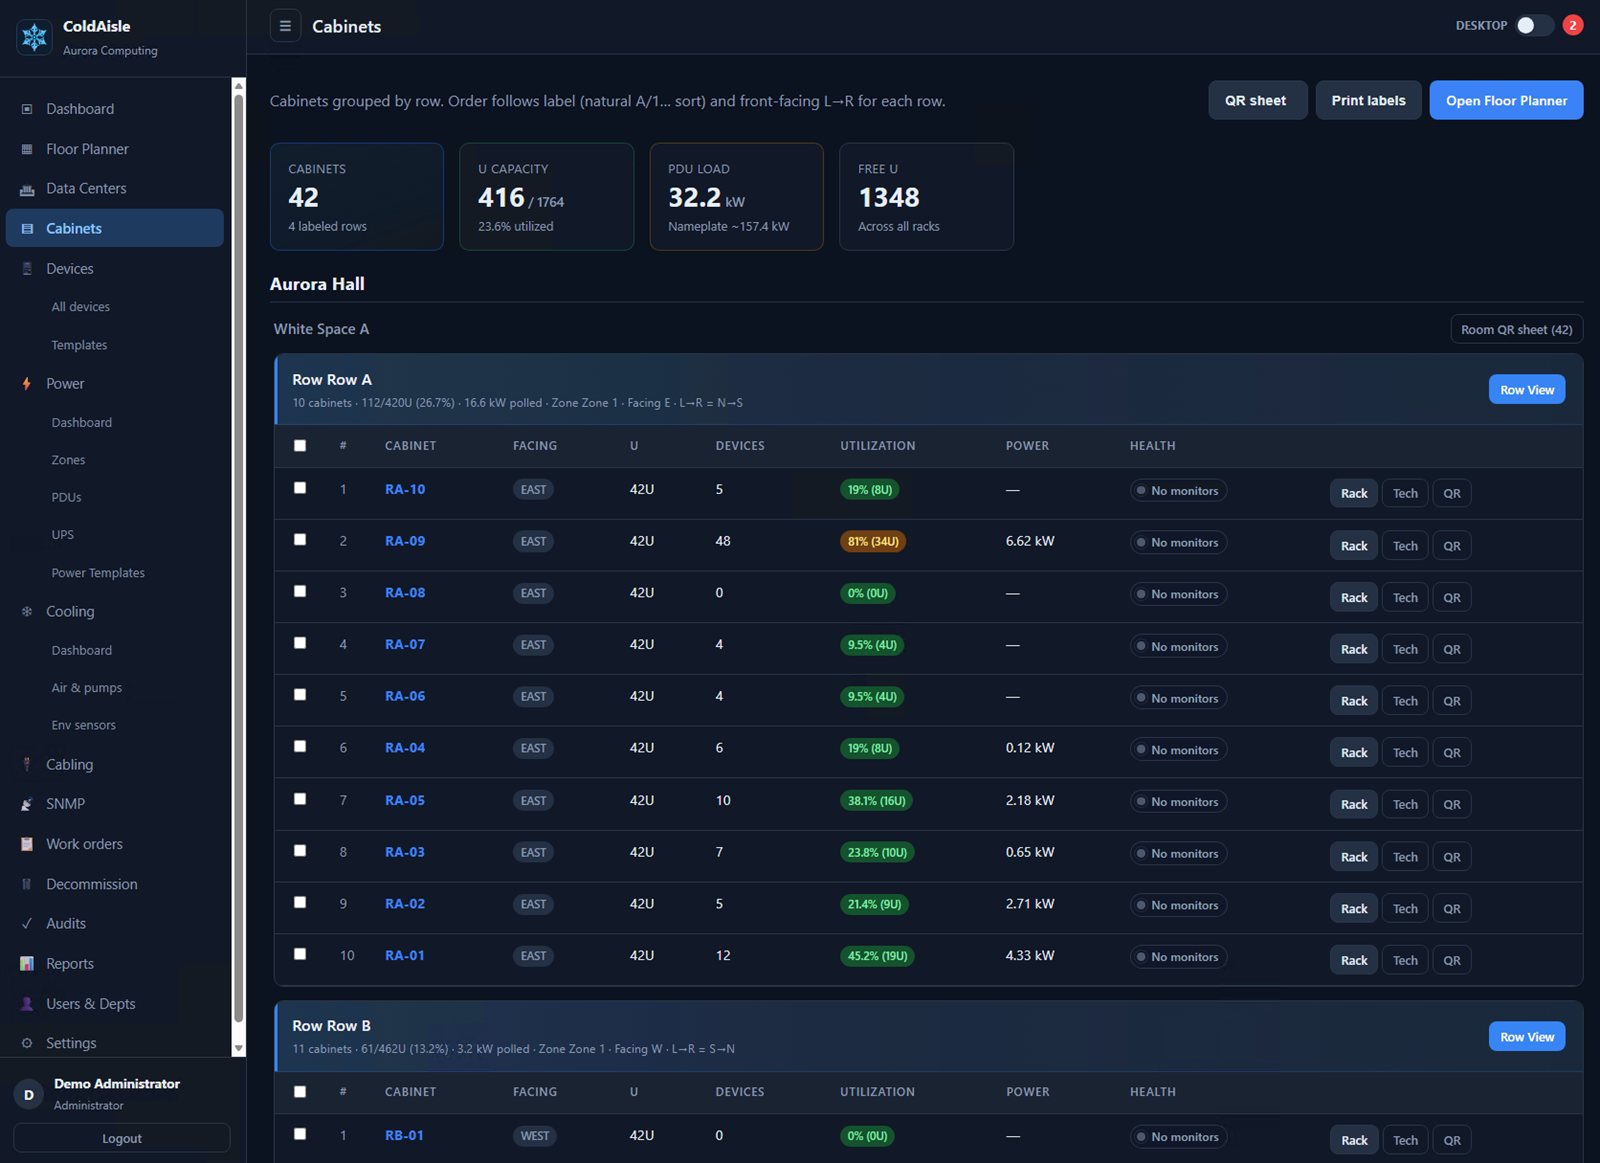Click the hamburger menu icon beside Cabinets

[285, 26]
